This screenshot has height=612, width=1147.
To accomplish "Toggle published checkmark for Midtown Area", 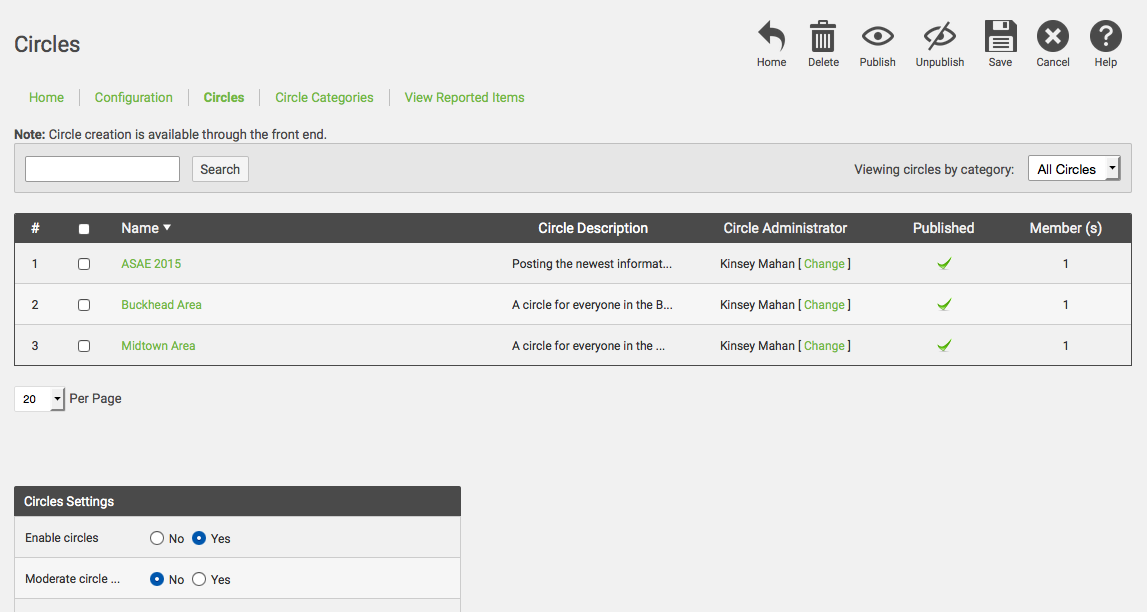I will pos(943,346).
